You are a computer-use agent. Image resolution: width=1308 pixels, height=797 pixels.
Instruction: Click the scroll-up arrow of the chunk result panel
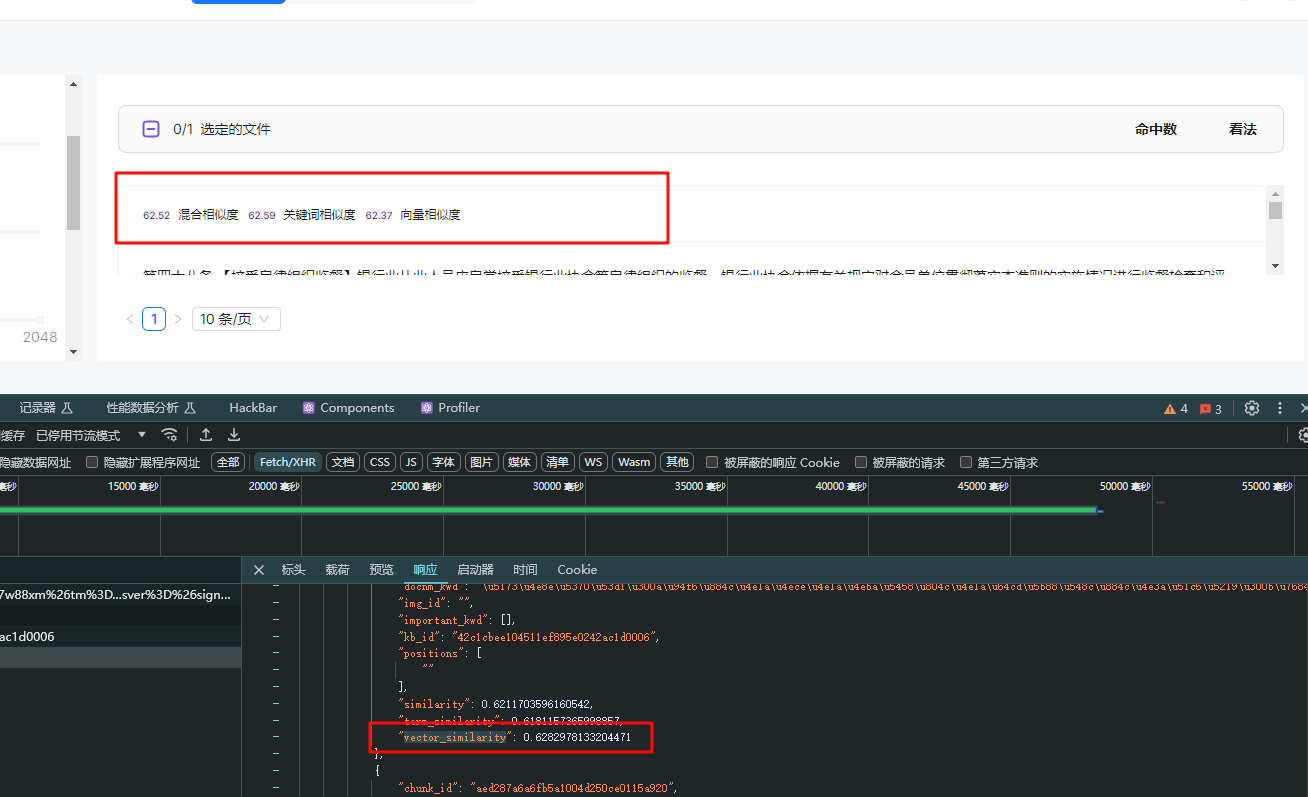[1275, 193]
